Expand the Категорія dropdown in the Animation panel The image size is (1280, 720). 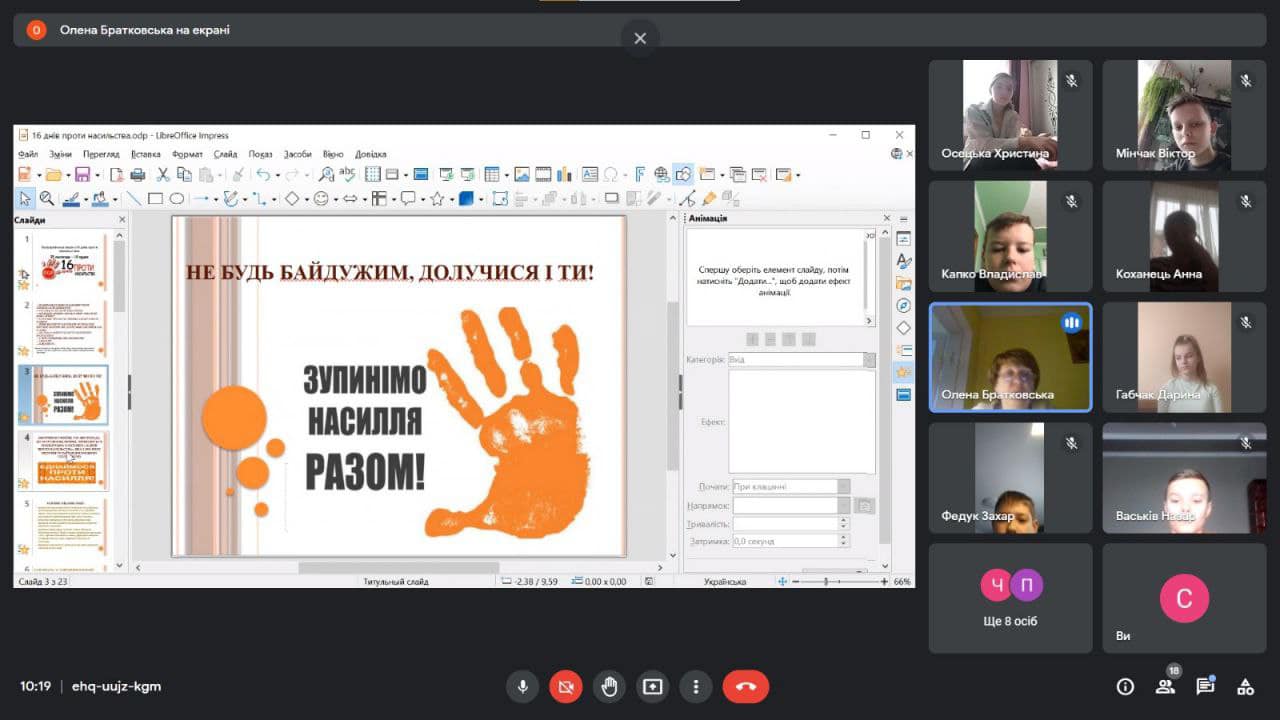868,359
